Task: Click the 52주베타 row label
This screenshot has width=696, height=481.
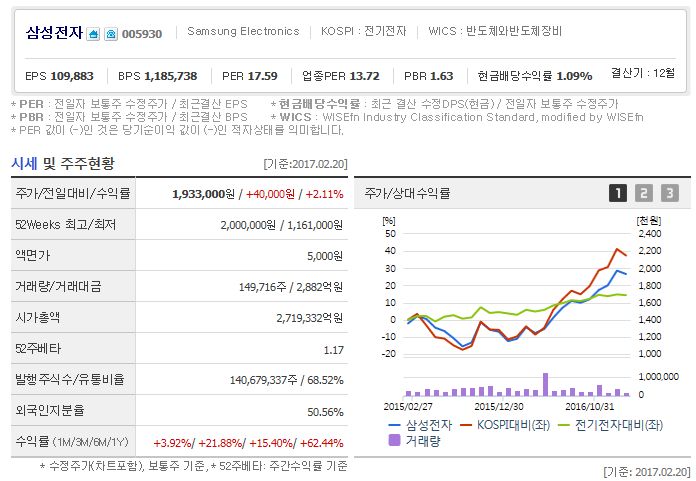Action: click(38, 348)
